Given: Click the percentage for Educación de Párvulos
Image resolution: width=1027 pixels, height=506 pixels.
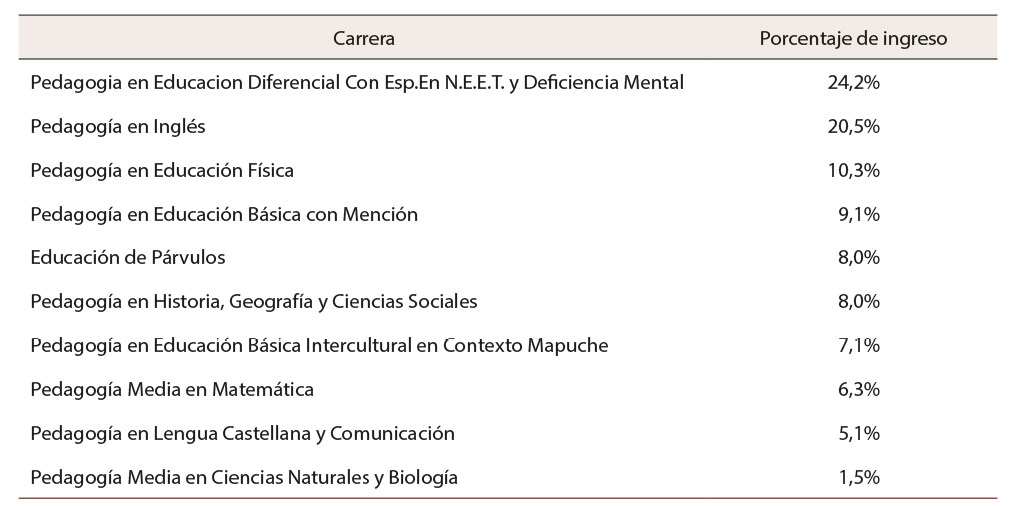Looking at the screenshot, I should 859,258.
